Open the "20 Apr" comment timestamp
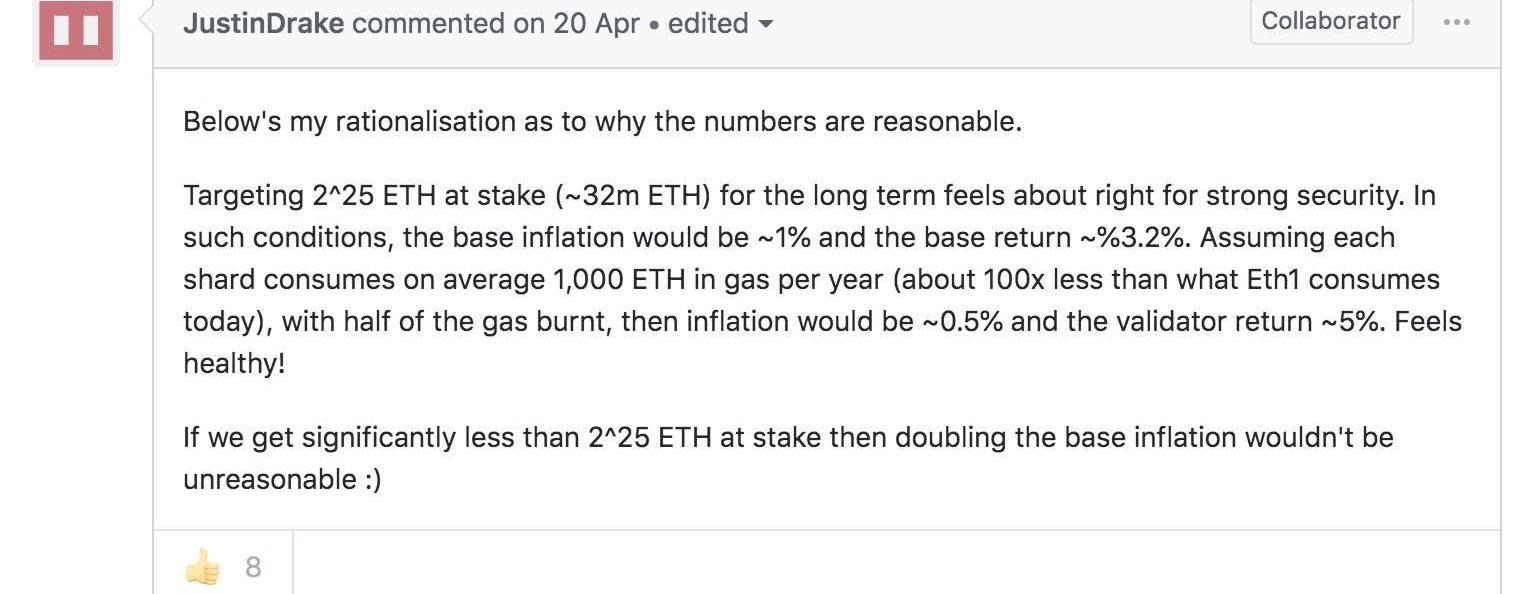The width and height of the screenshot is (1538, 594). tap(596, 23)
